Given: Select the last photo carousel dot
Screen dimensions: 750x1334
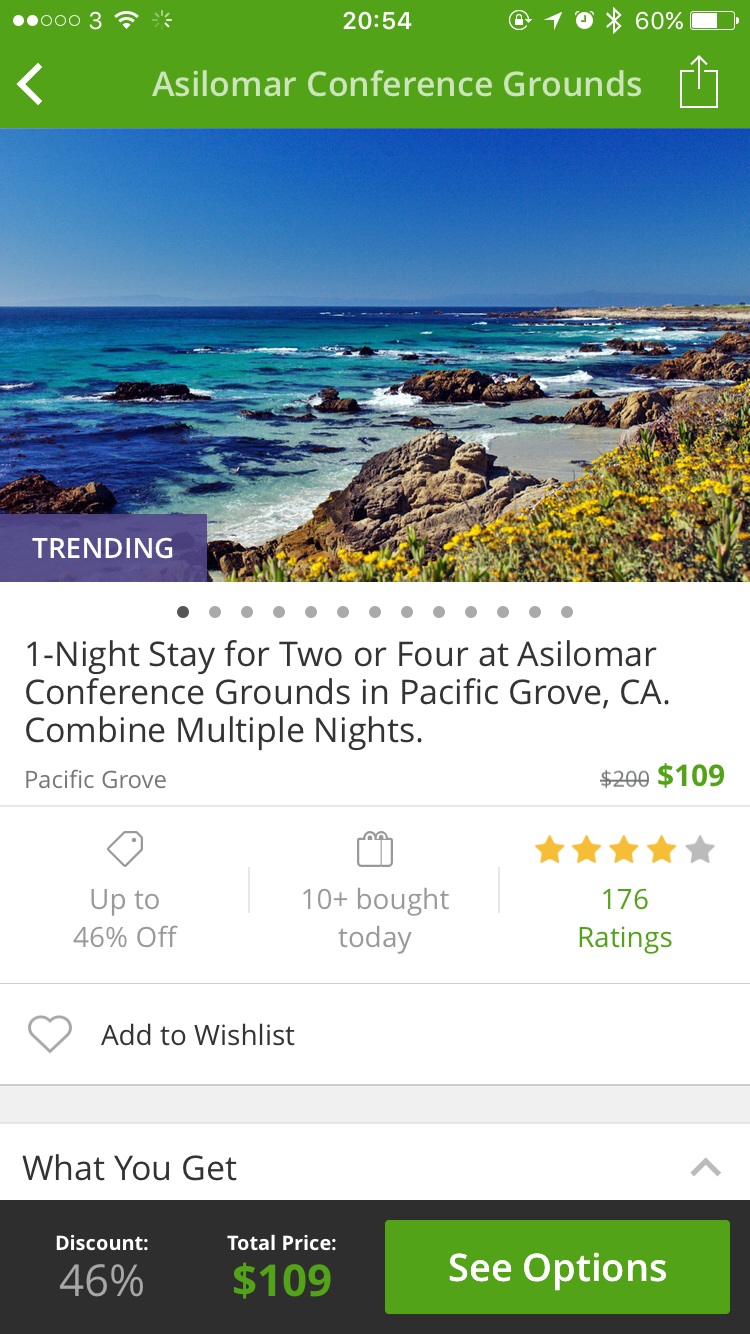Looking at the screenshot, I should tap(567, 612).
